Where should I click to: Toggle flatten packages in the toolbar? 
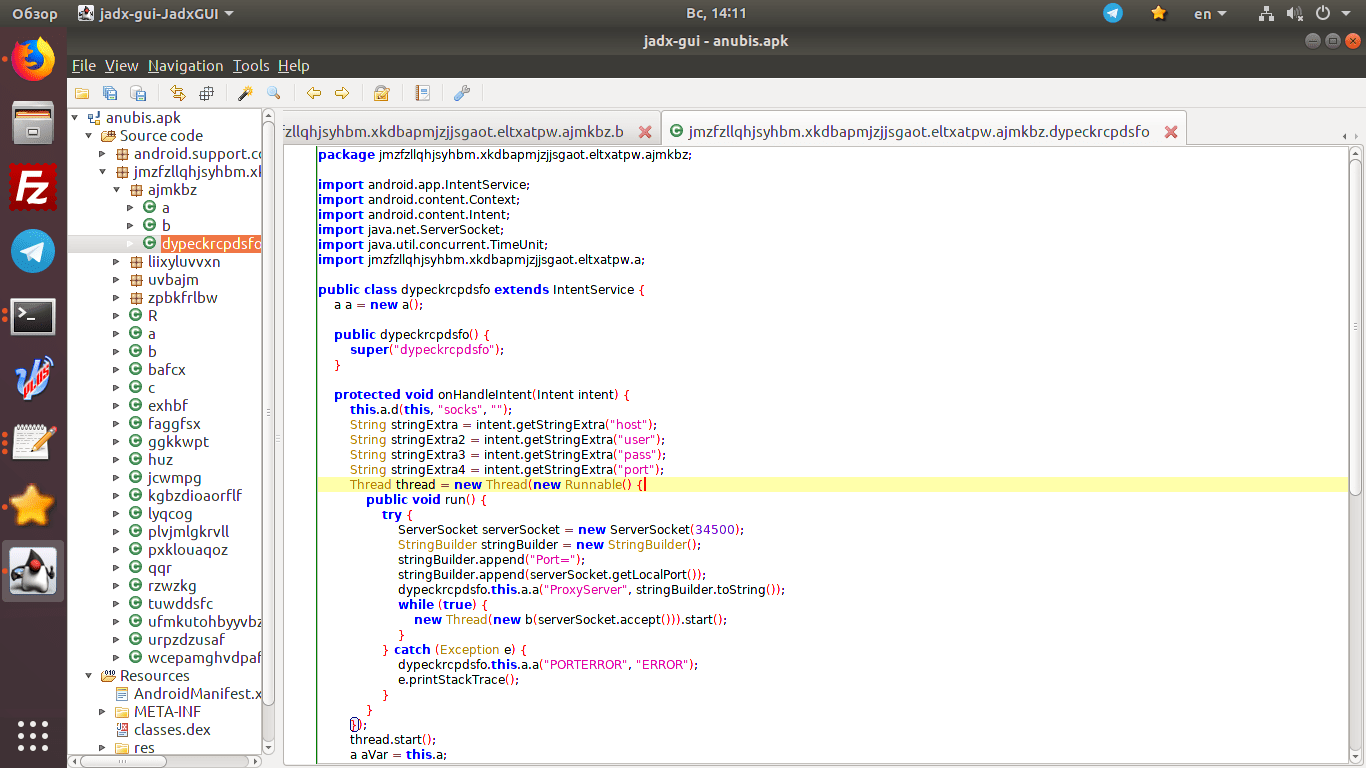206,93
